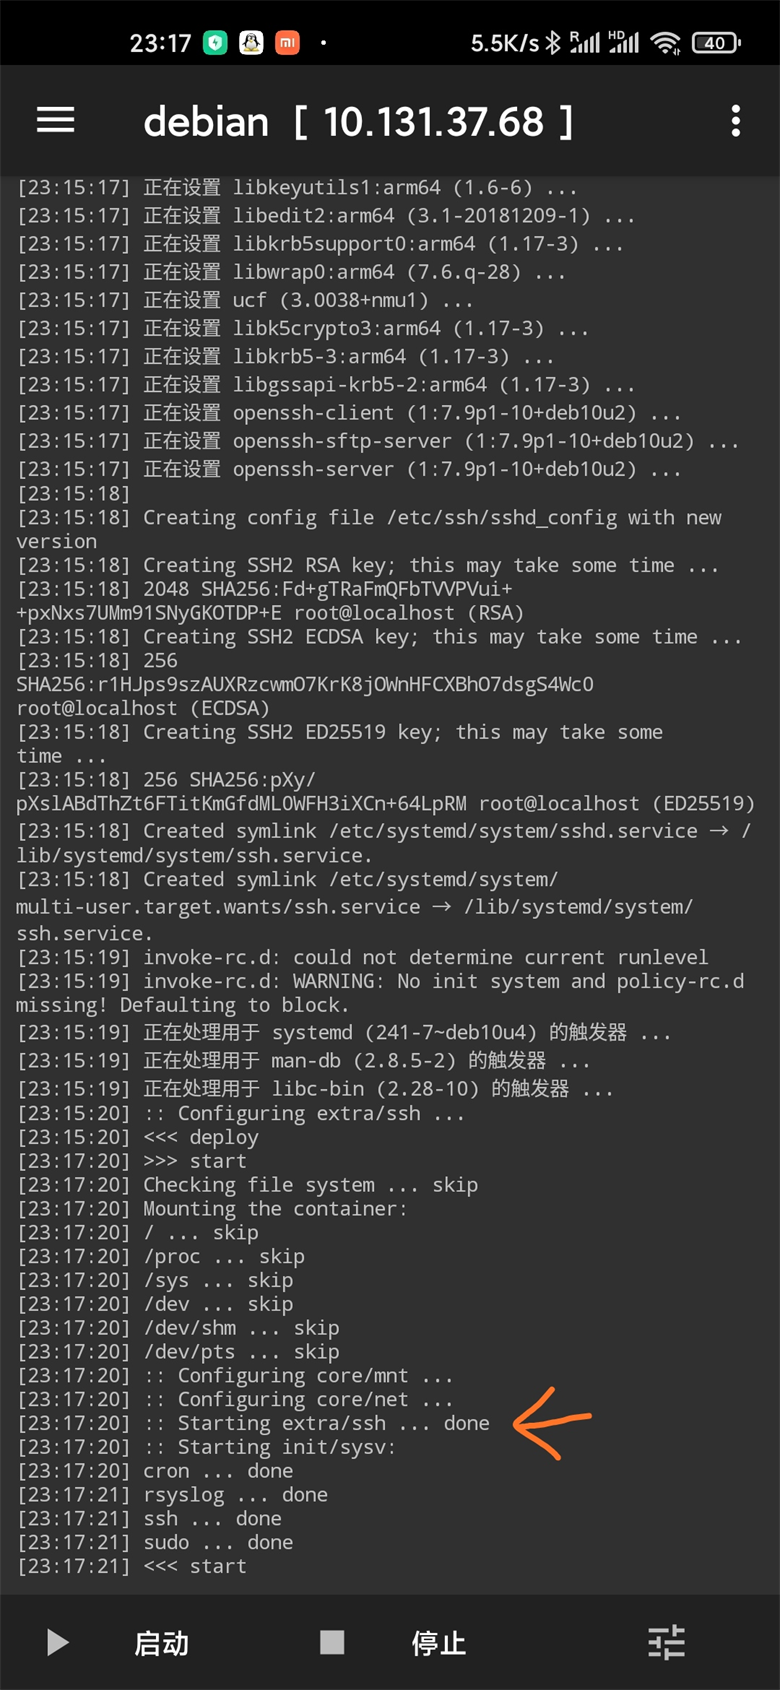
Task: Tap the square stop icon
Action: pyautogui.click(x=332, y=1642)
